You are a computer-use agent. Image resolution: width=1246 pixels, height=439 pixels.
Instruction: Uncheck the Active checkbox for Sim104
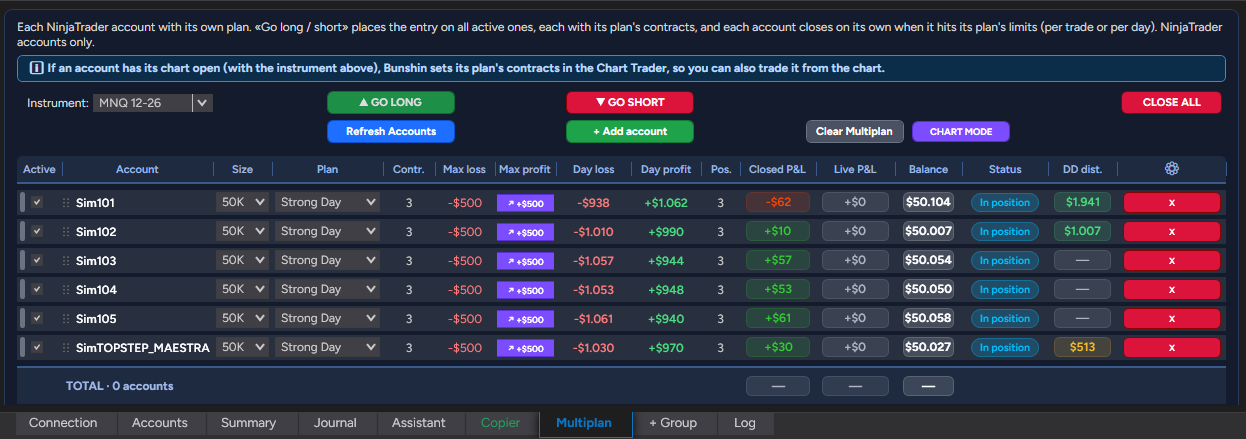coord(37,289)
